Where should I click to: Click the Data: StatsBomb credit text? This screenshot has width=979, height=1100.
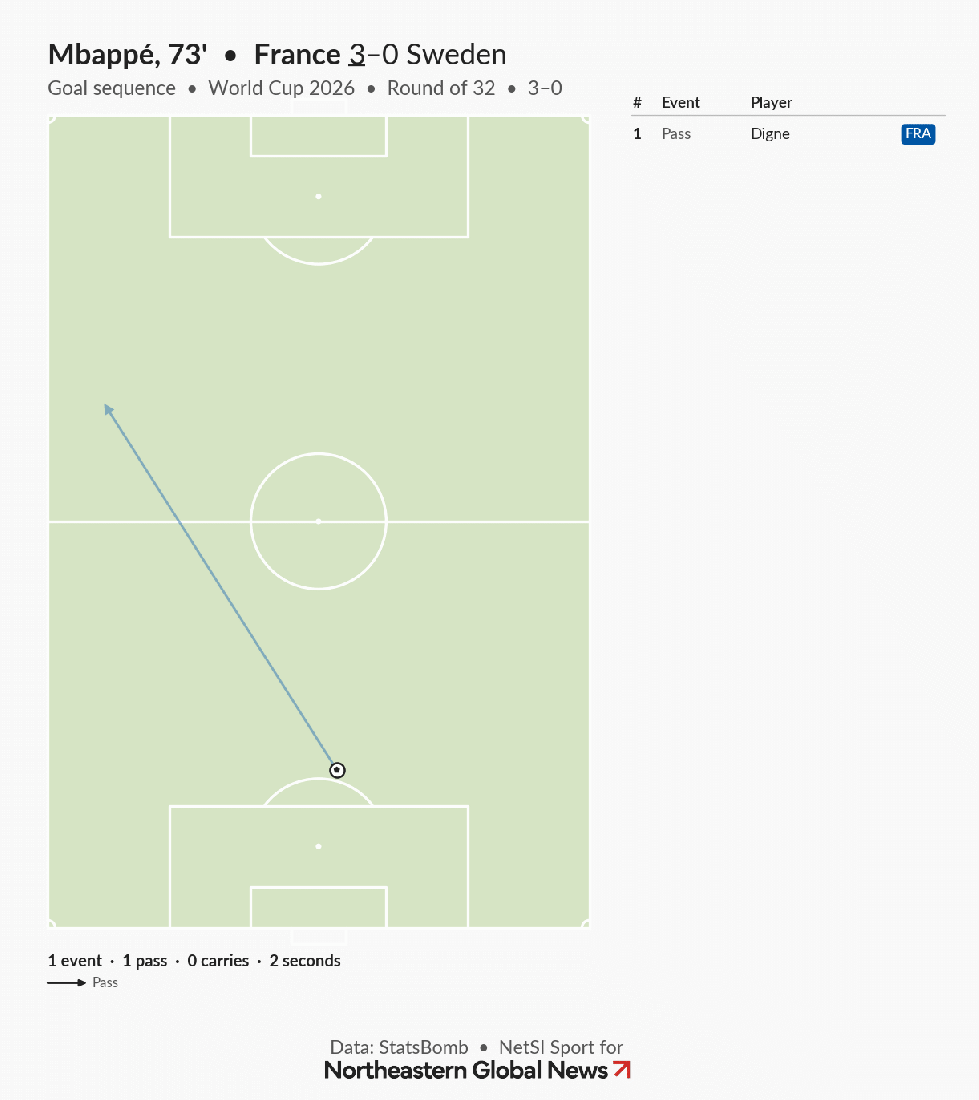399,1047
